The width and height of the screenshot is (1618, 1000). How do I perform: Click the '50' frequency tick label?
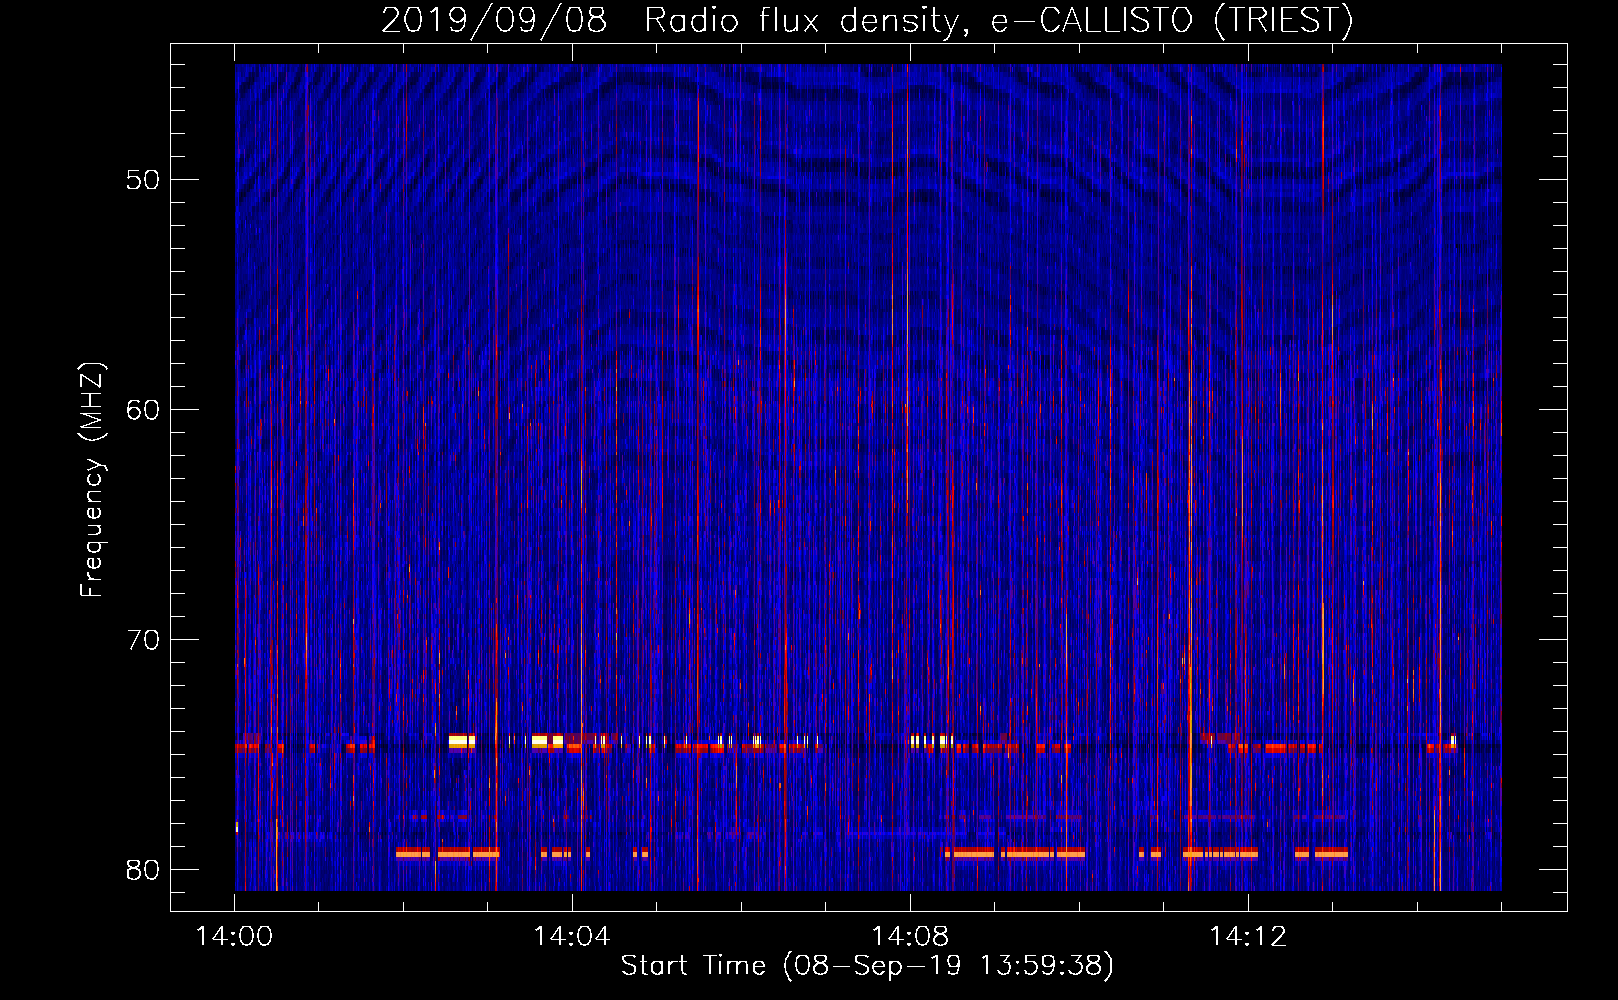[x=143, y=180]
